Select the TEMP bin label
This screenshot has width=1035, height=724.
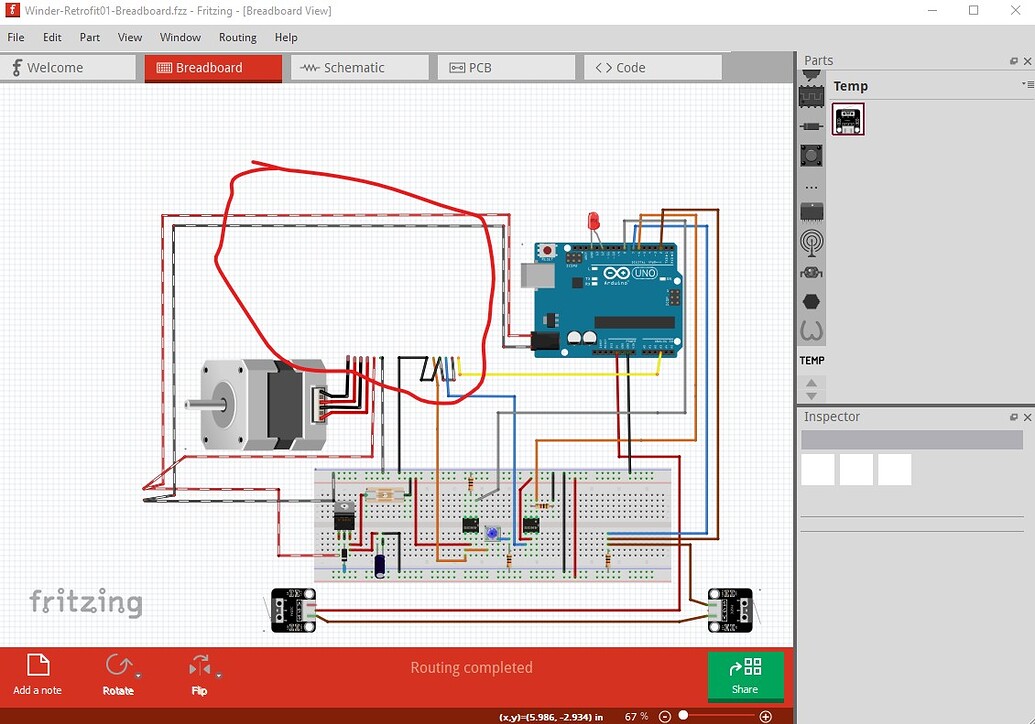pos(812,360)
